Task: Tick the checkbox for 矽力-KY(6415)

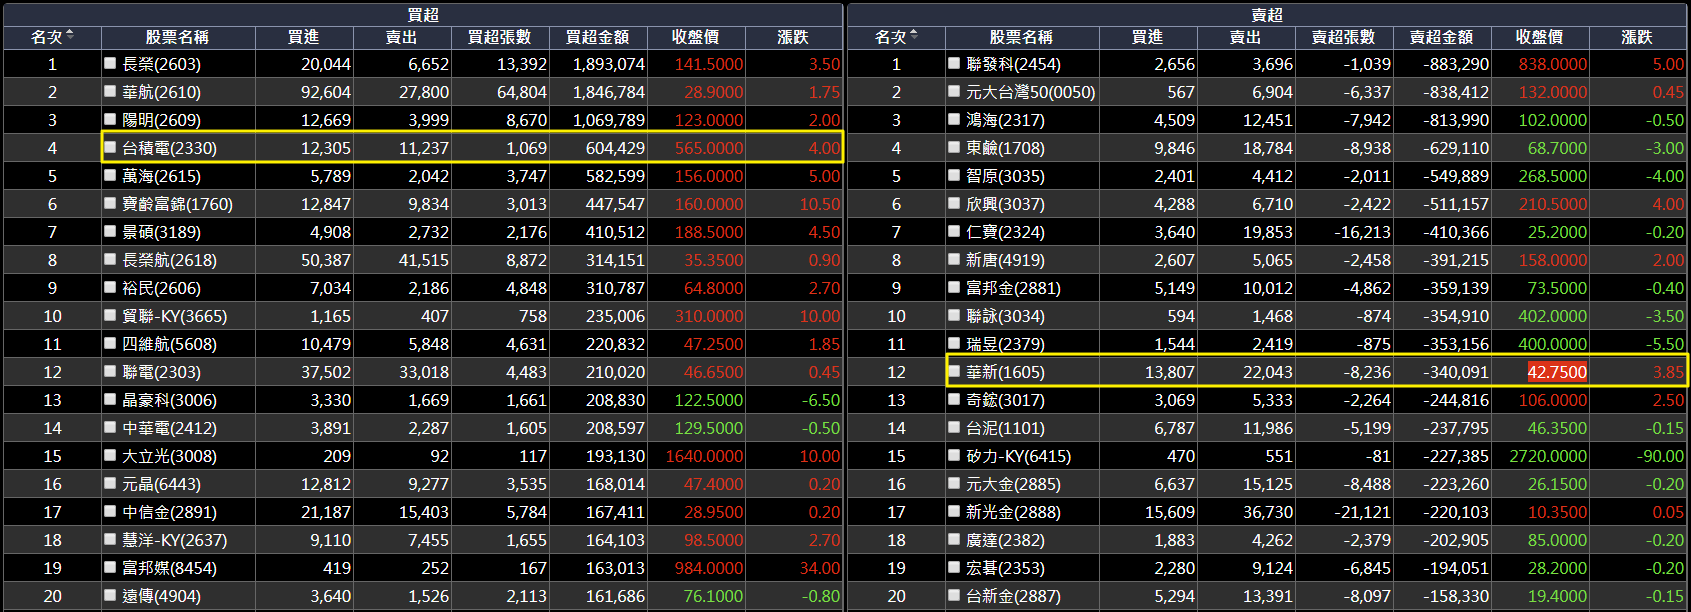Action: tap(954, 455)
